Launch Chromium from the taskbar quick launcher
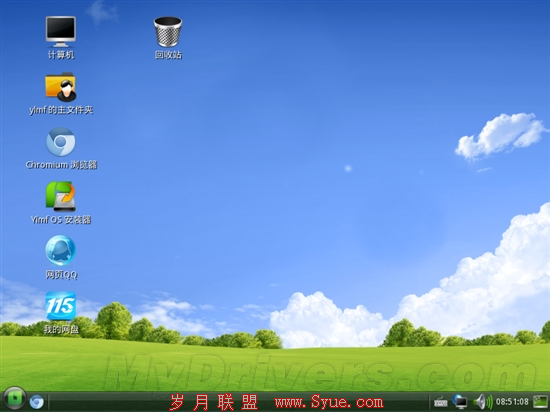Viewport: 550px width, 412px height. [x=36, y=402]
